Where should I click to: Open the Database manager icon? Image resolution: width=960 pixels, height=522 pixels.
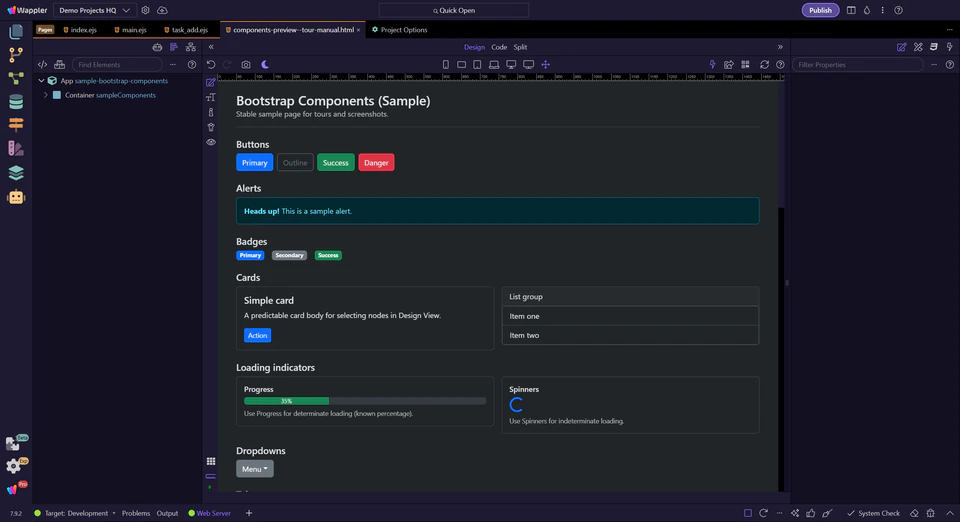(16, 102)
